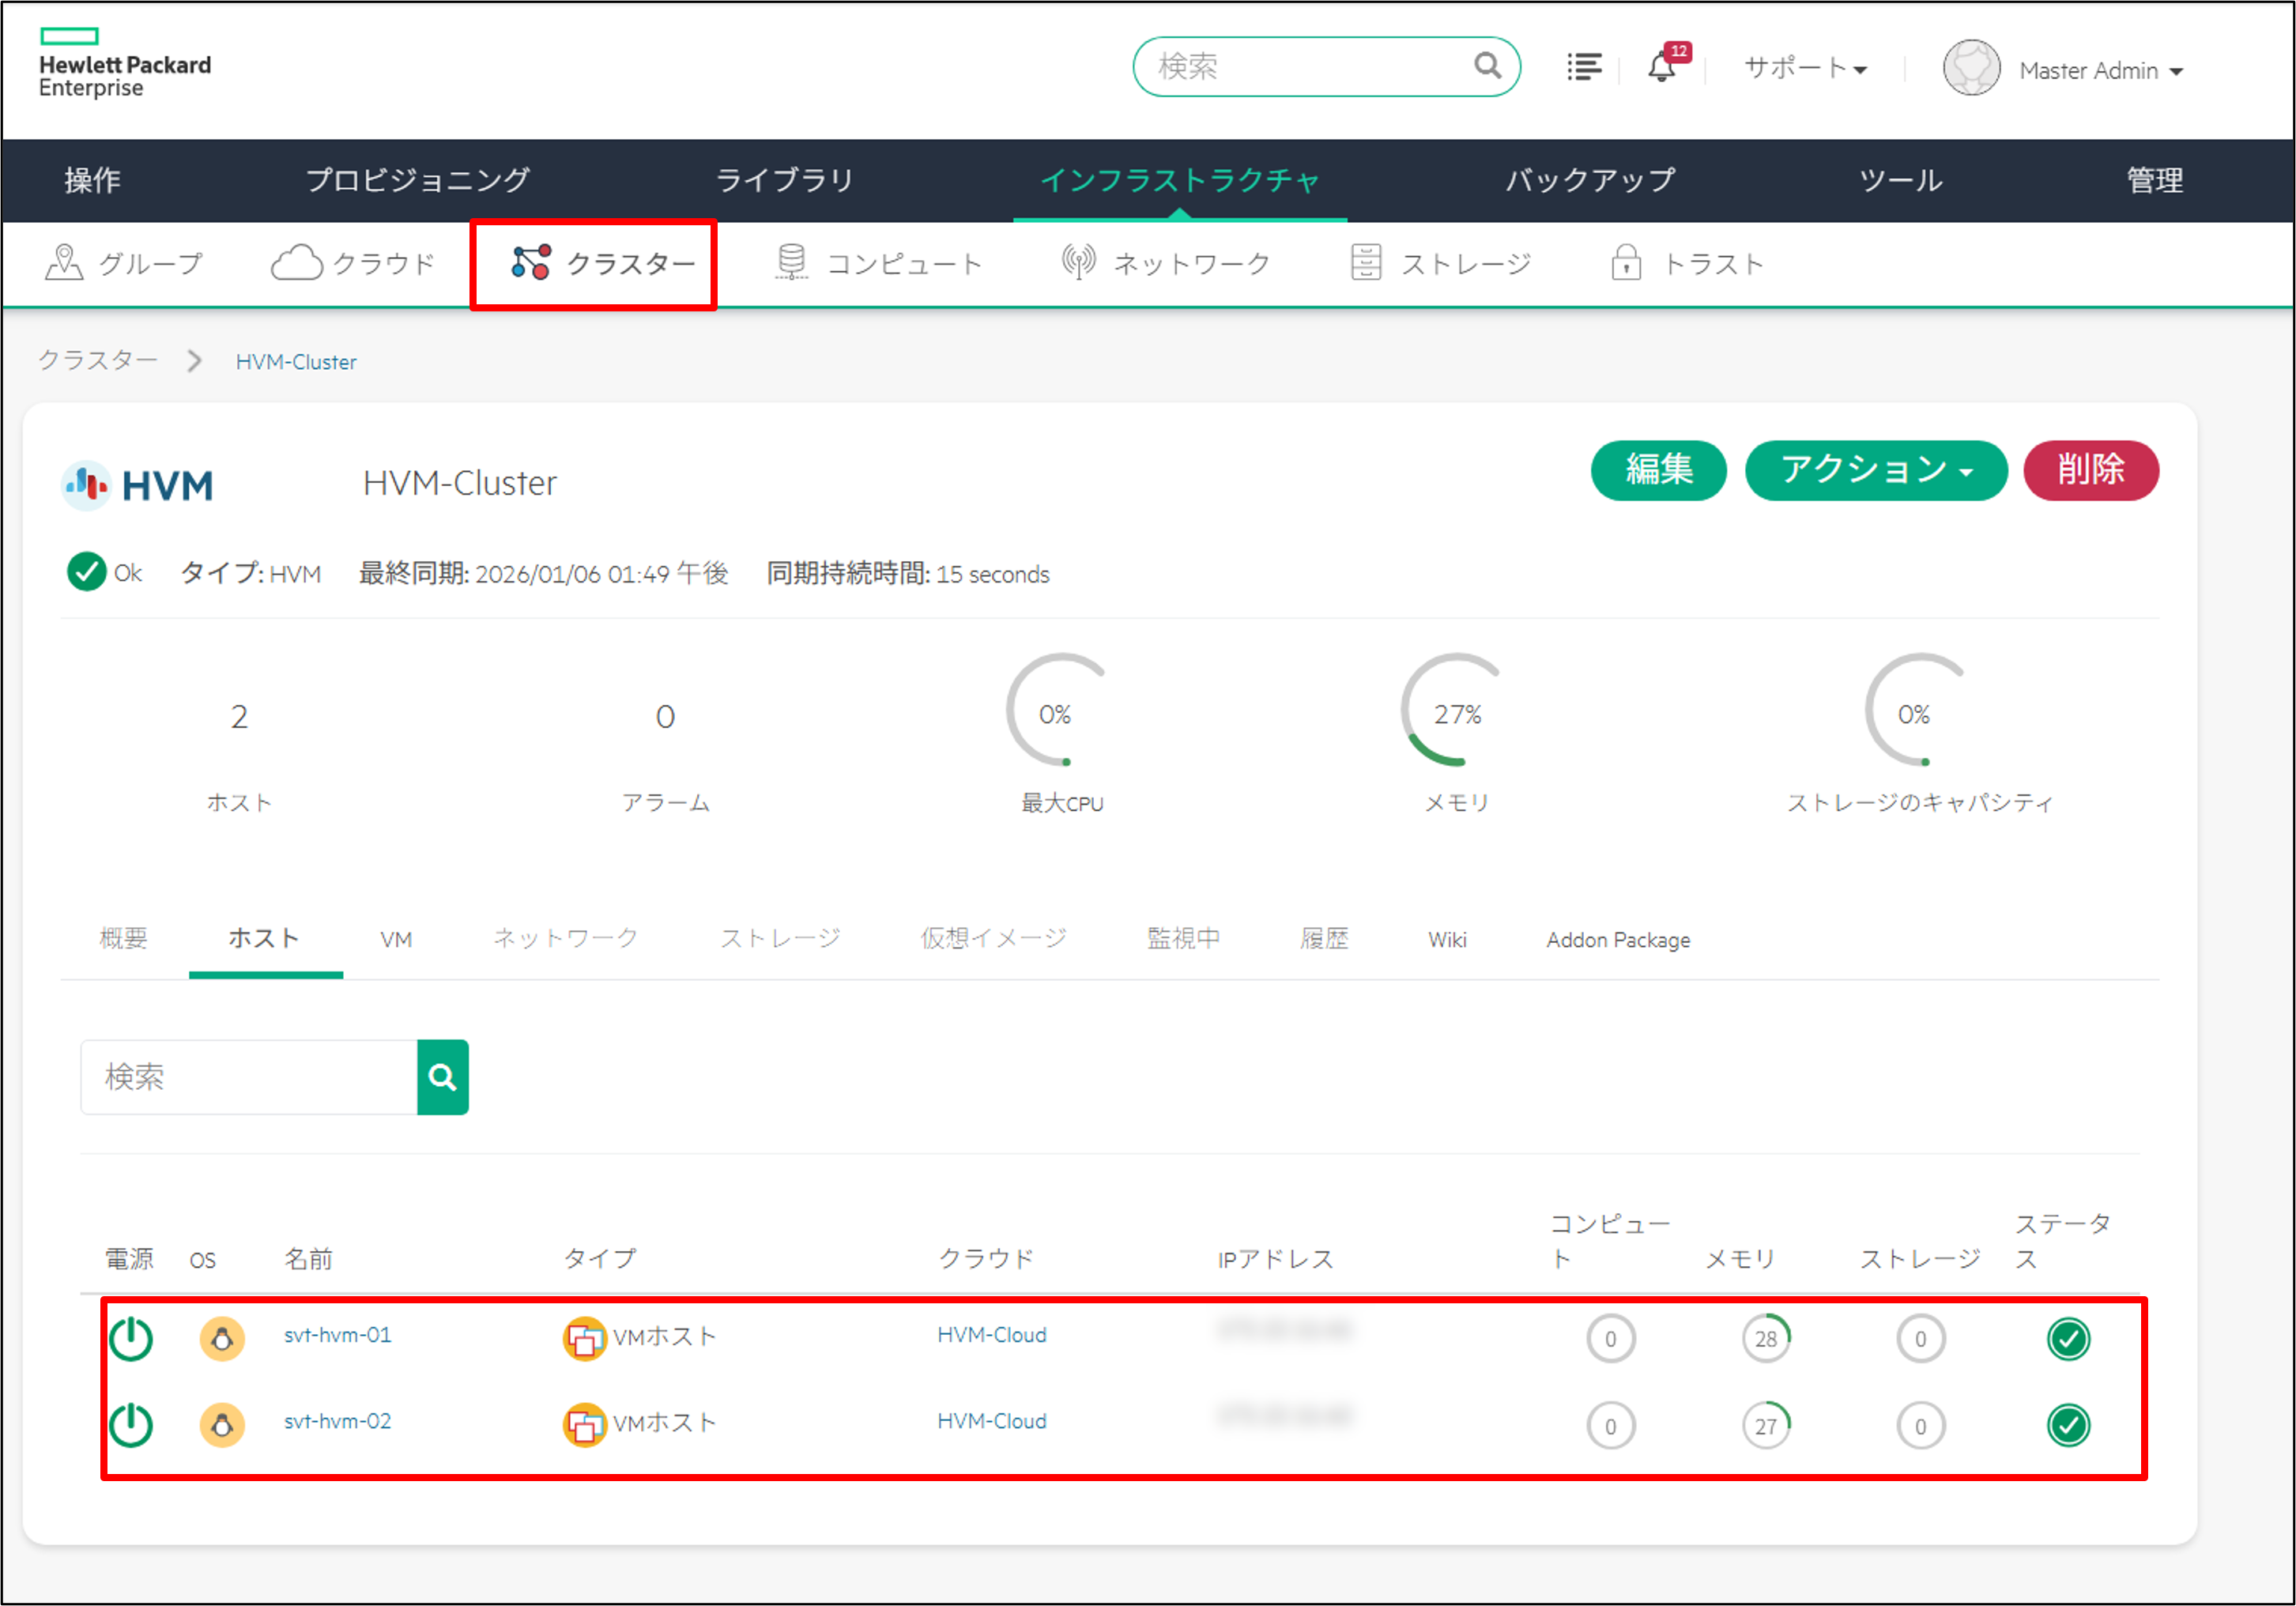This screenshot has height=1606, width=2296.
Task: Open the activity list icon in header
Action: tap(1583, 68)
